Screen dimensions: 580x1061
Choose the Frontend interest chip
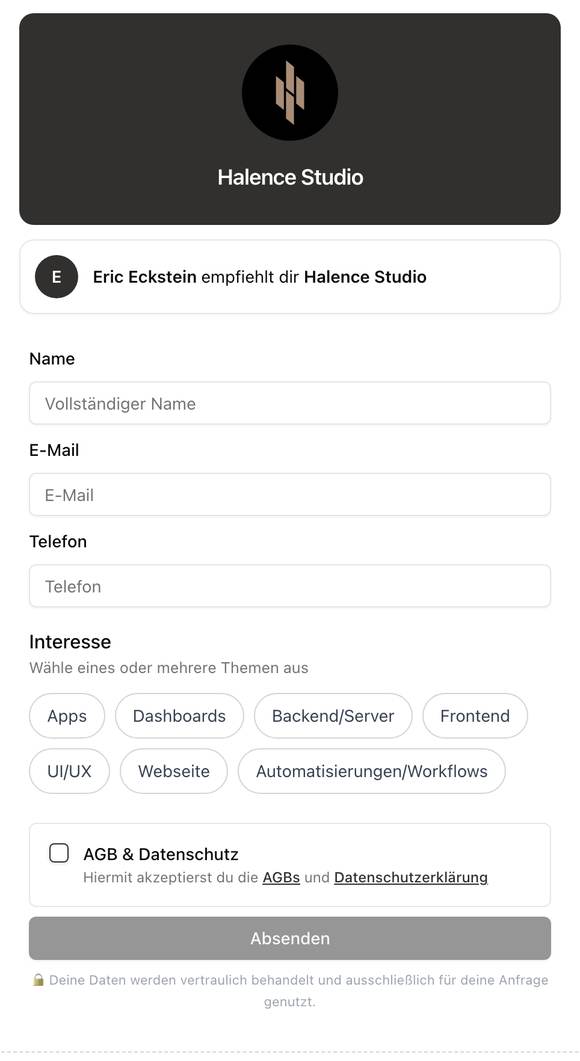click(475, 716)
